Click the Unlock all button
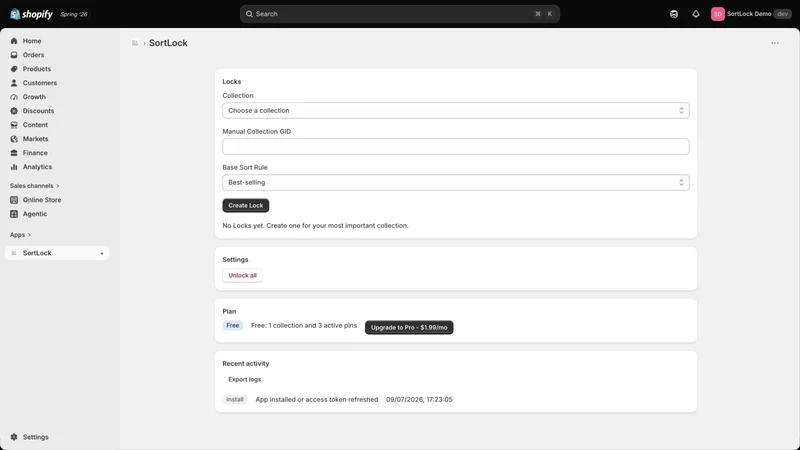The width and height of the screenshot is (800, 450). pos(242,276)
